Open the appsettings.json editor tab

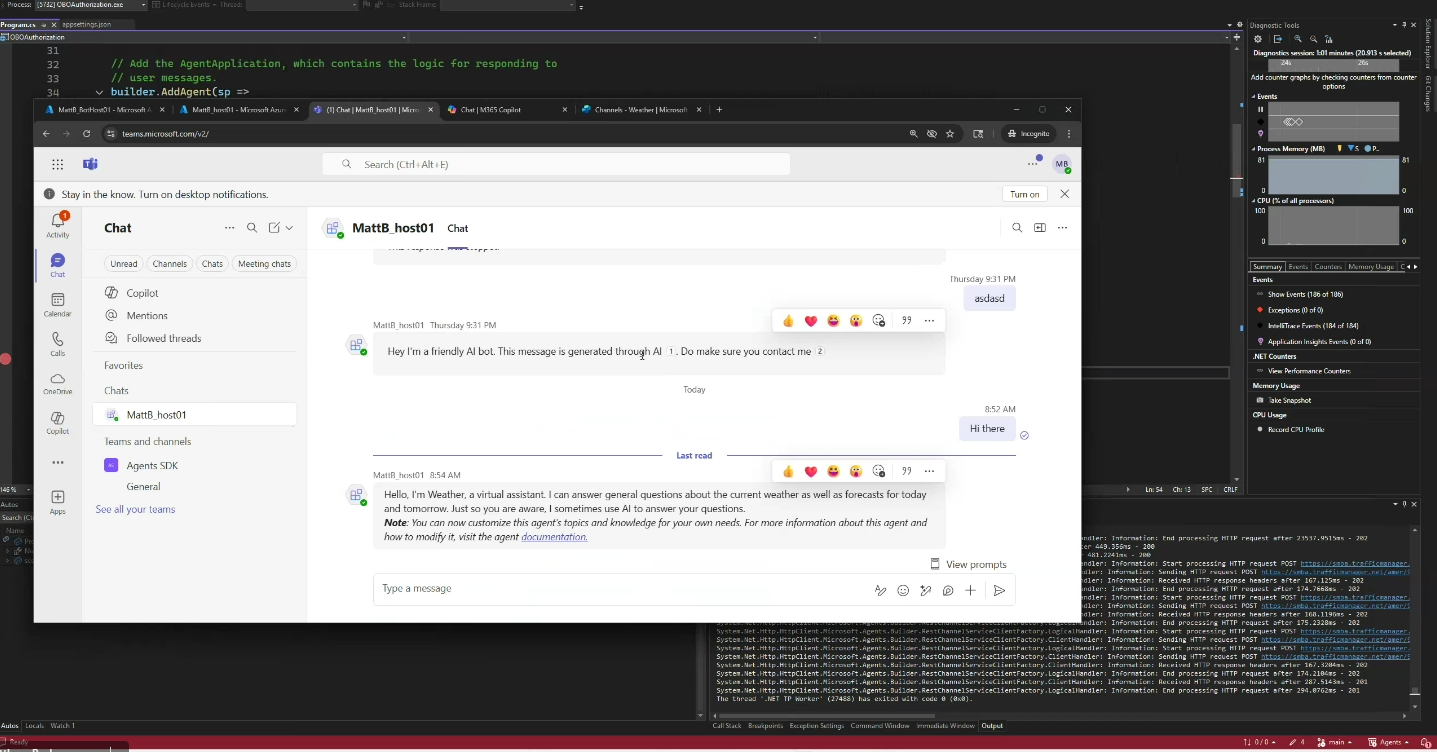click(87, 24)
